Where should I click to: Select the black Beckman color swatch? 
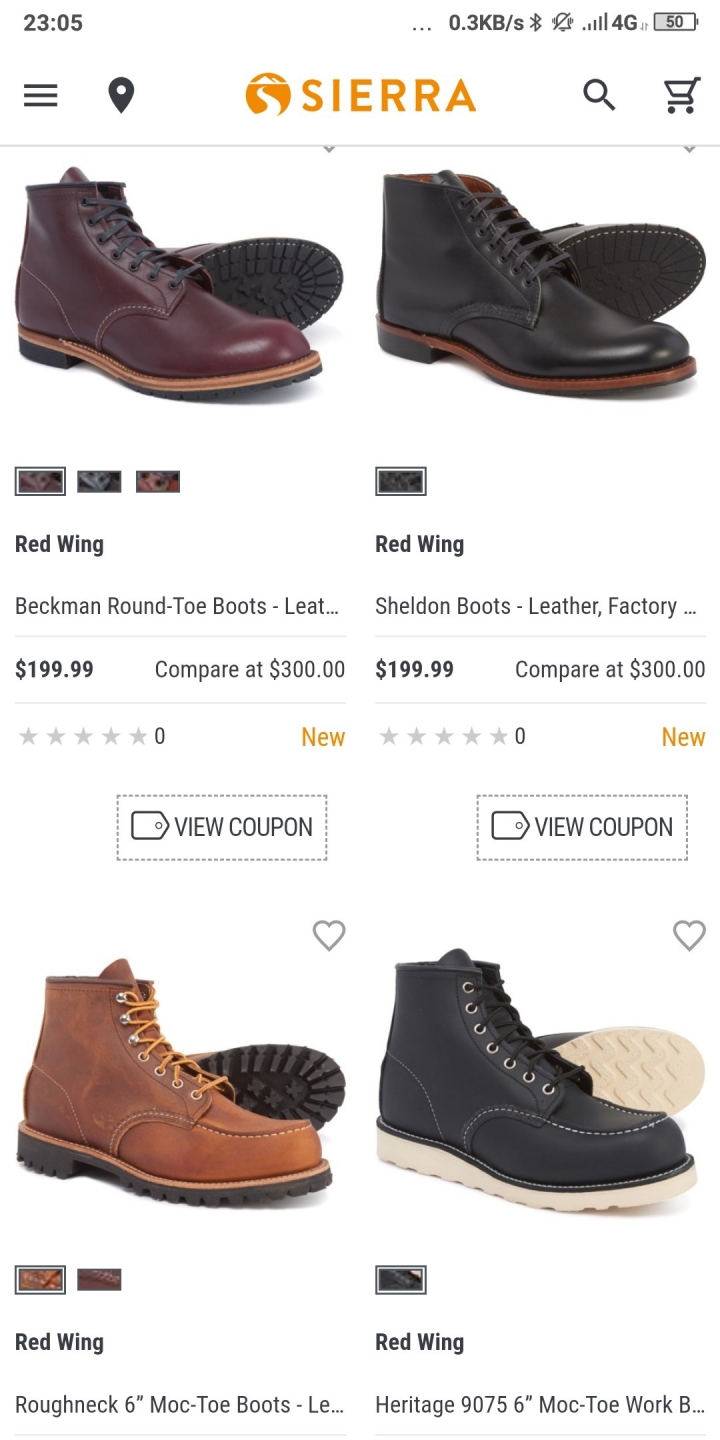pos(99,482)
